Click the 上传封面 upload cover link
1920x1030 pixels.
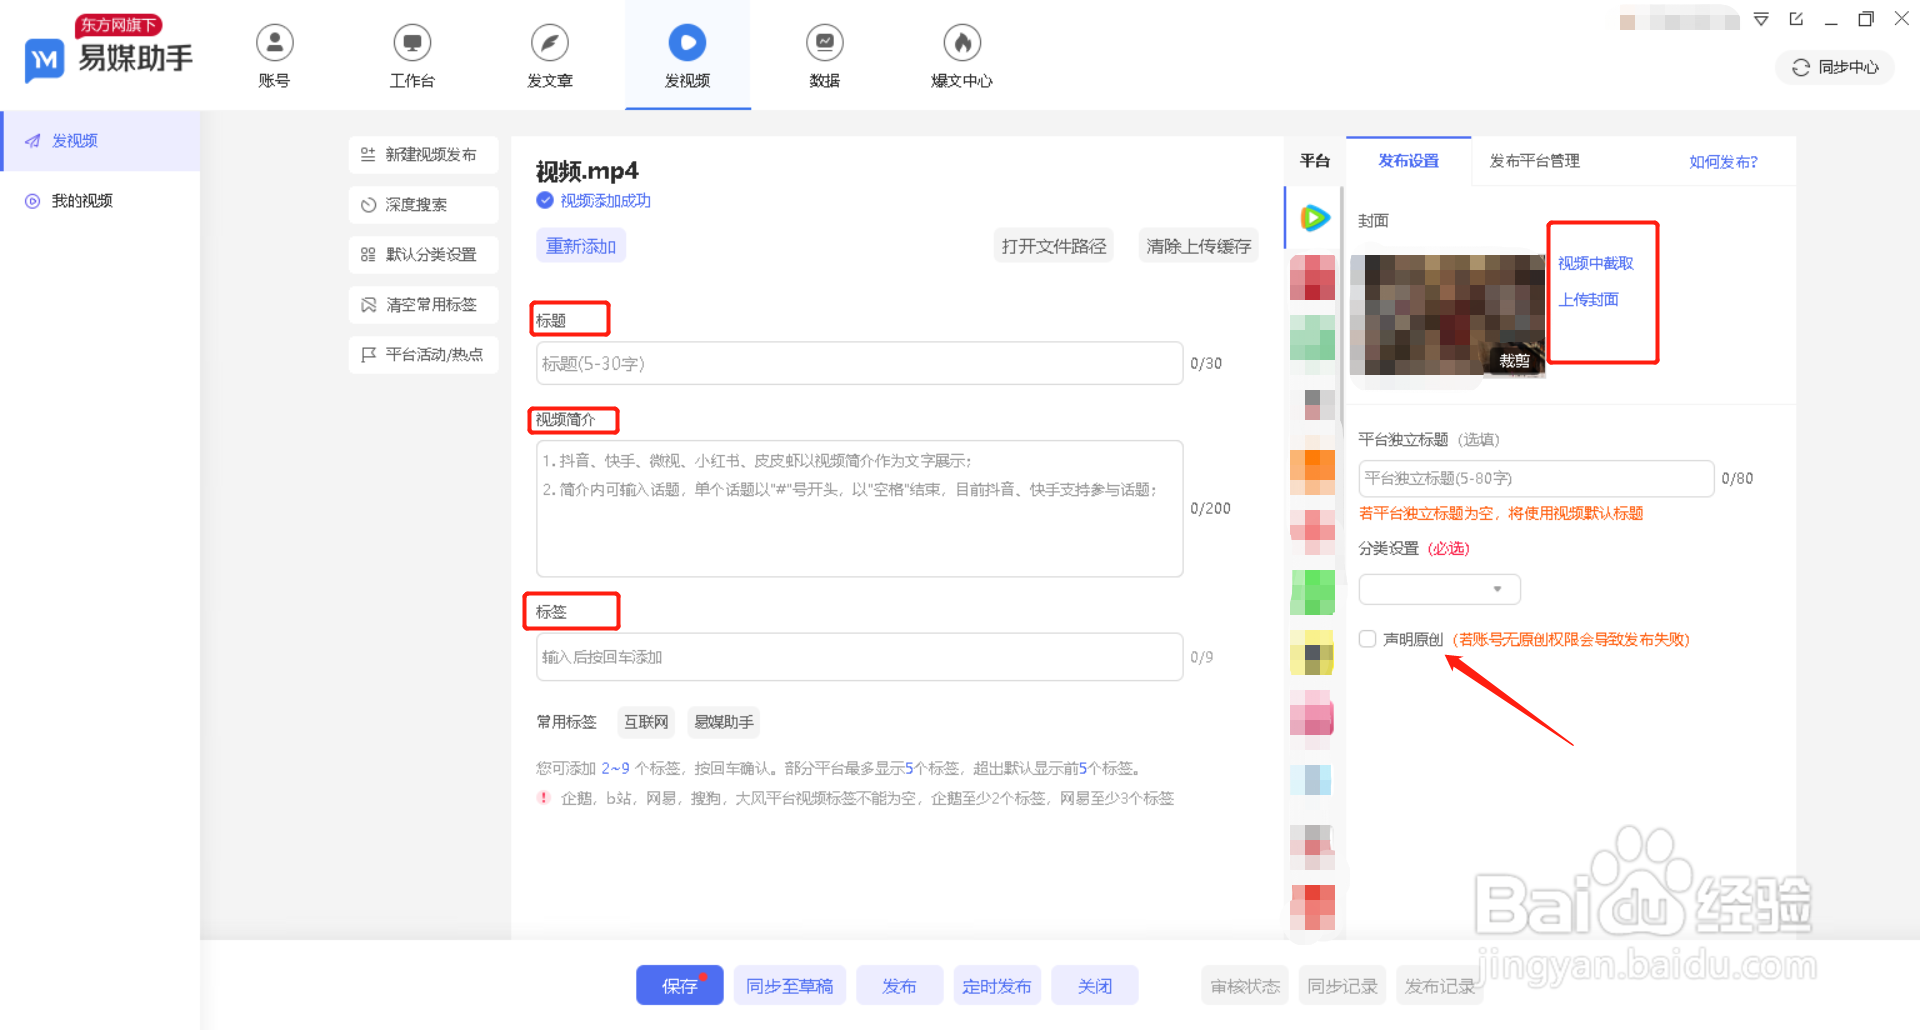pyautogui.click(x=1587, y=298)
